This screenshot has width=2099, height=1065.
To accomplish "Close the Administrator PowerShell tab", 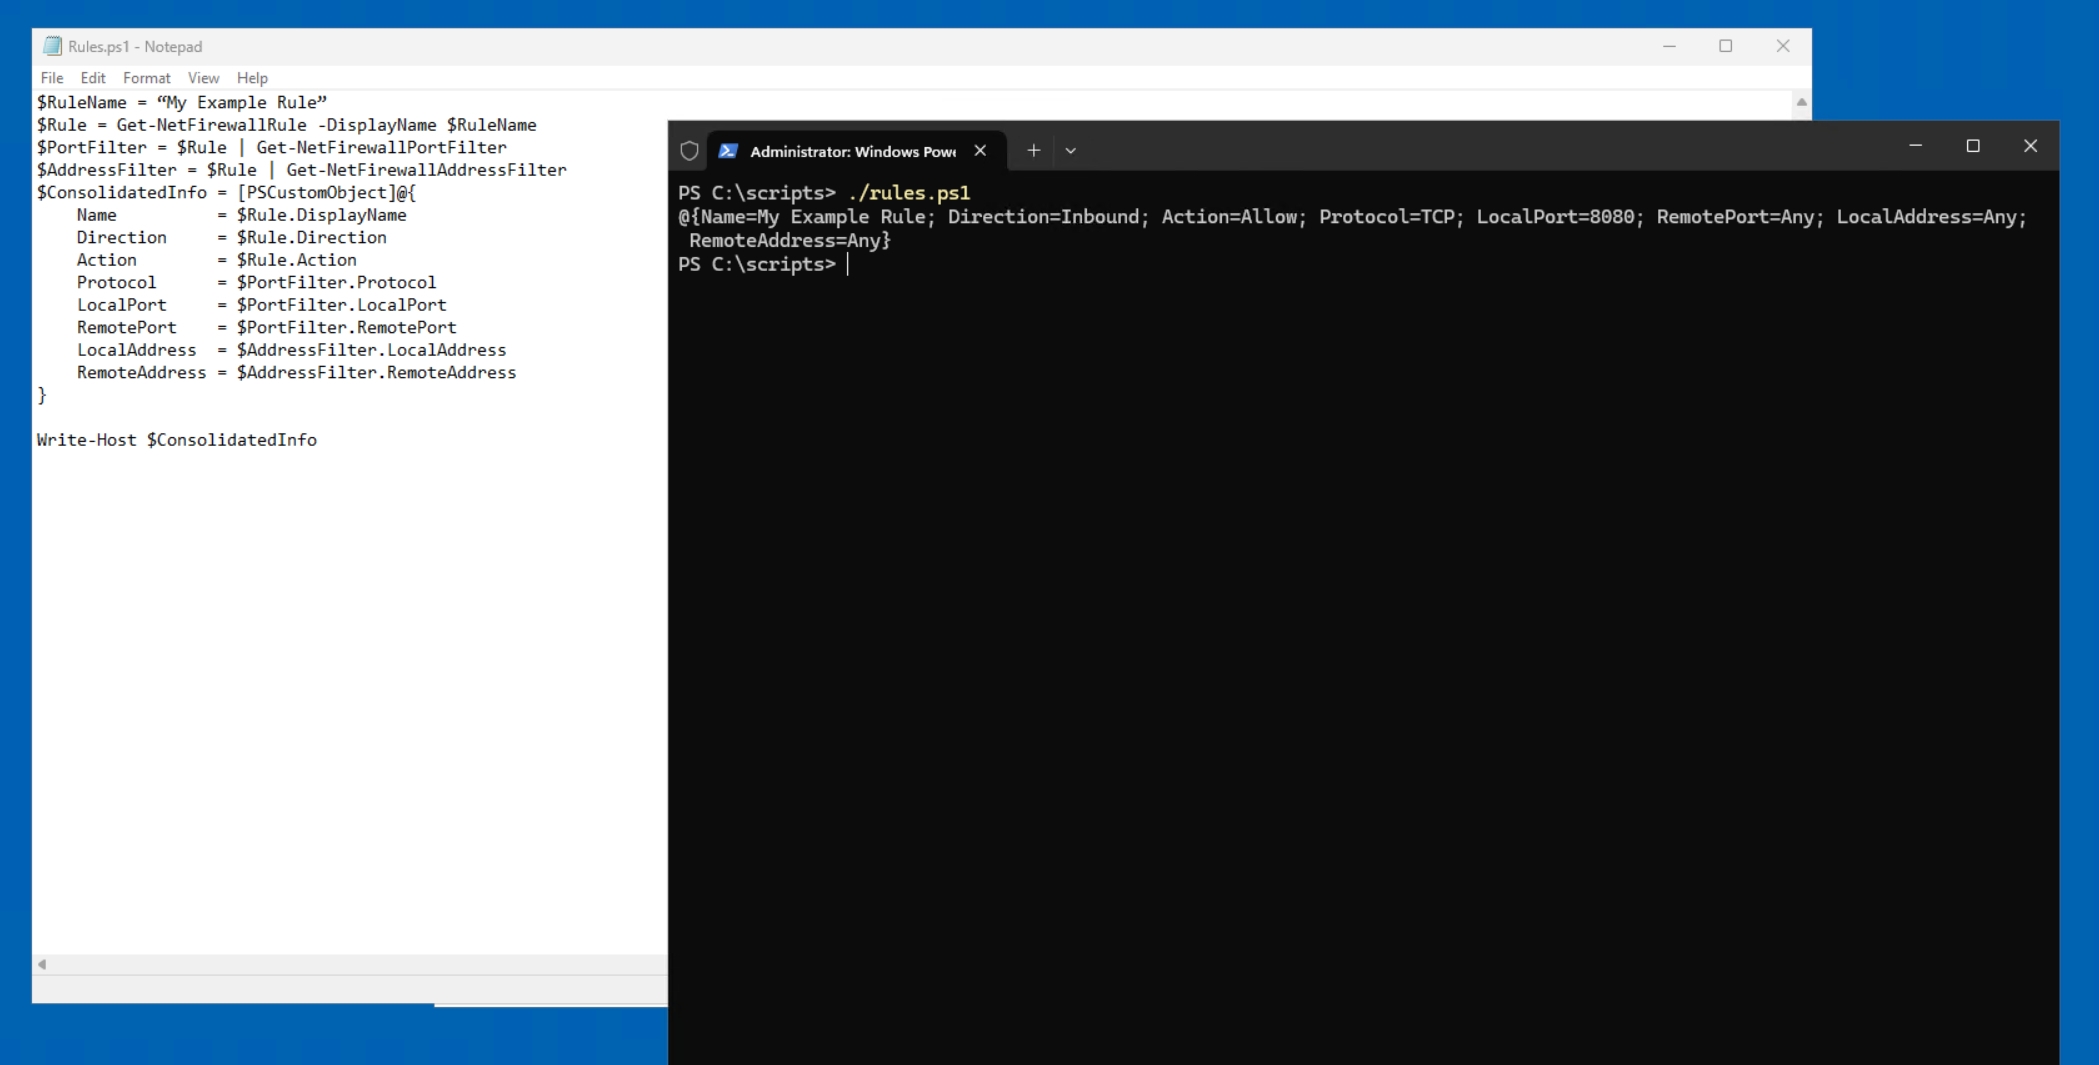I will [980, 150].
